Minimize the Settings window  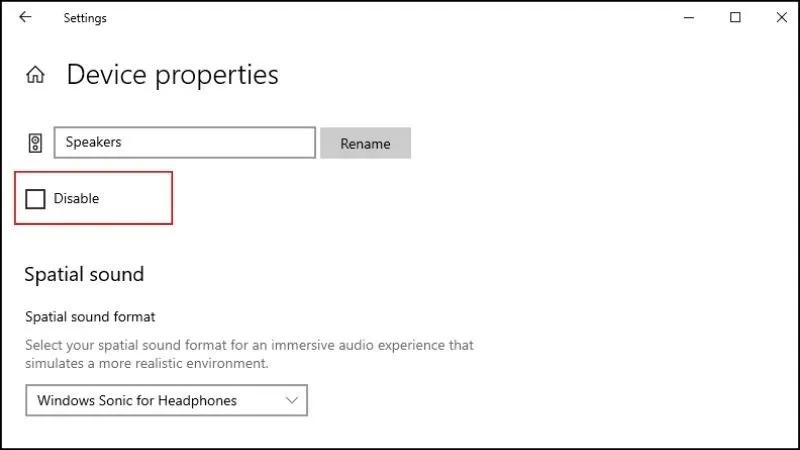pos(690,17)
